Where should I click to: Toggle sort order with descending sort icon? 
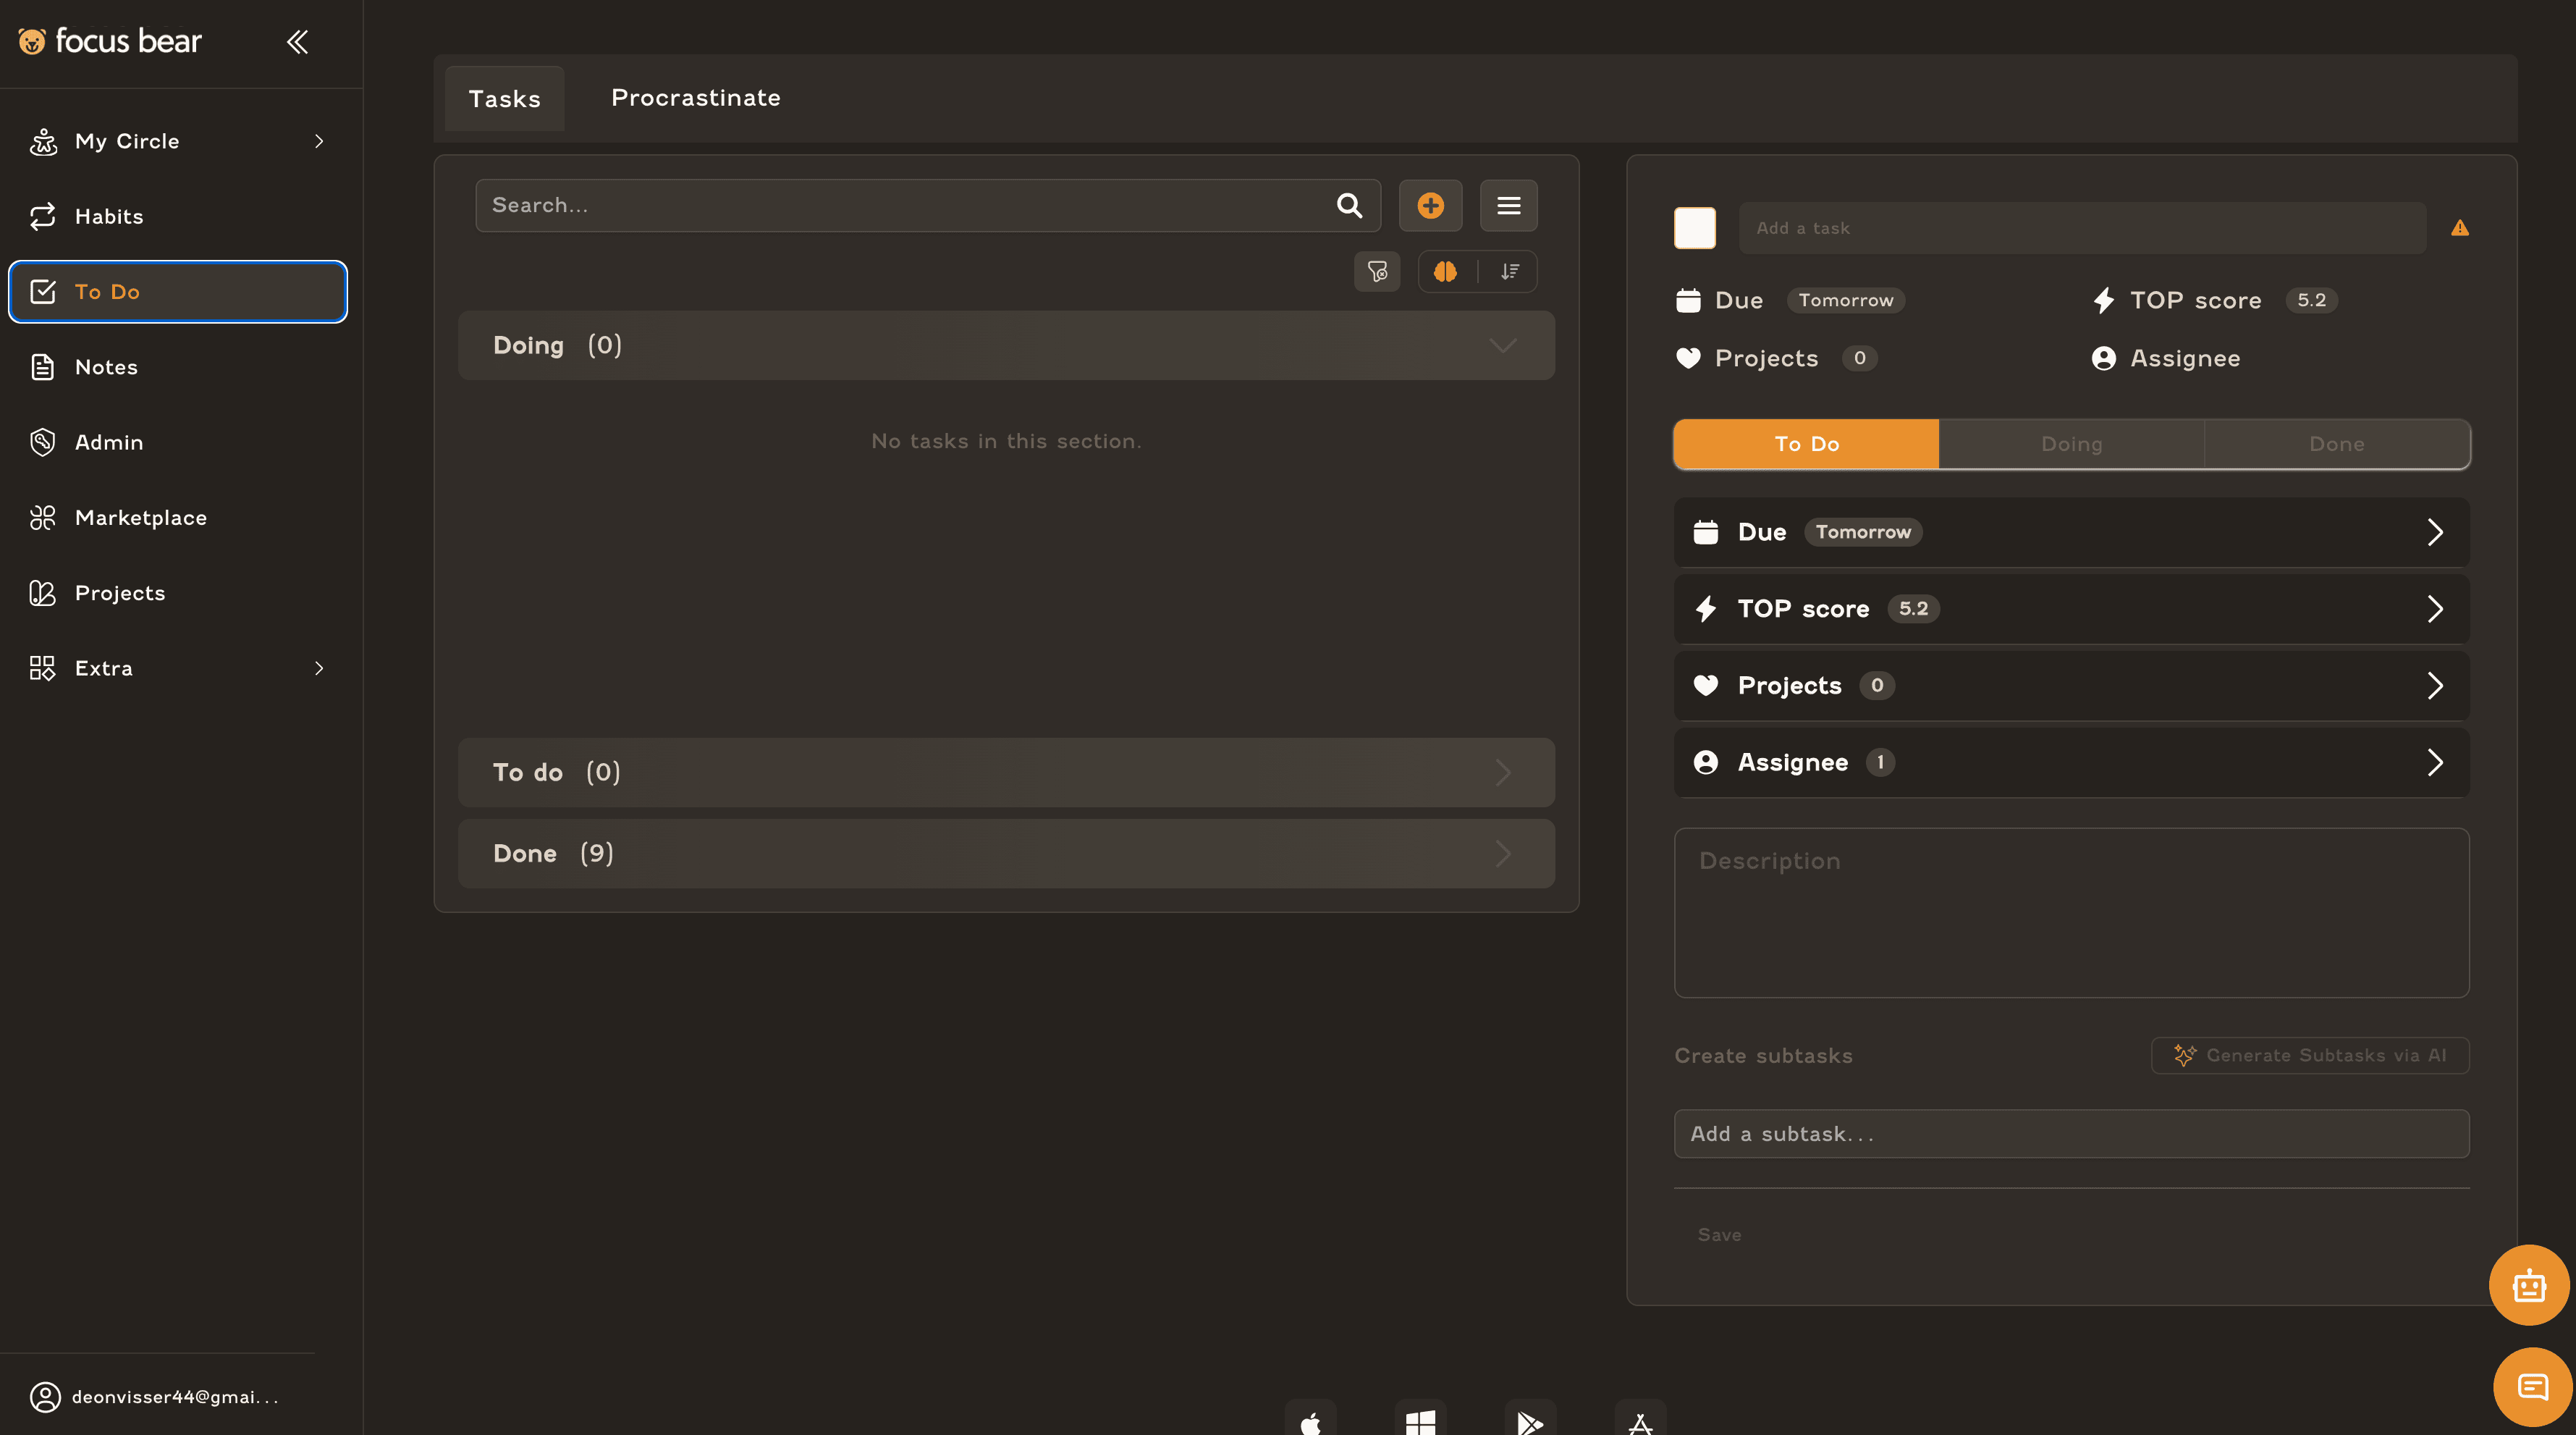[1510, 271]
